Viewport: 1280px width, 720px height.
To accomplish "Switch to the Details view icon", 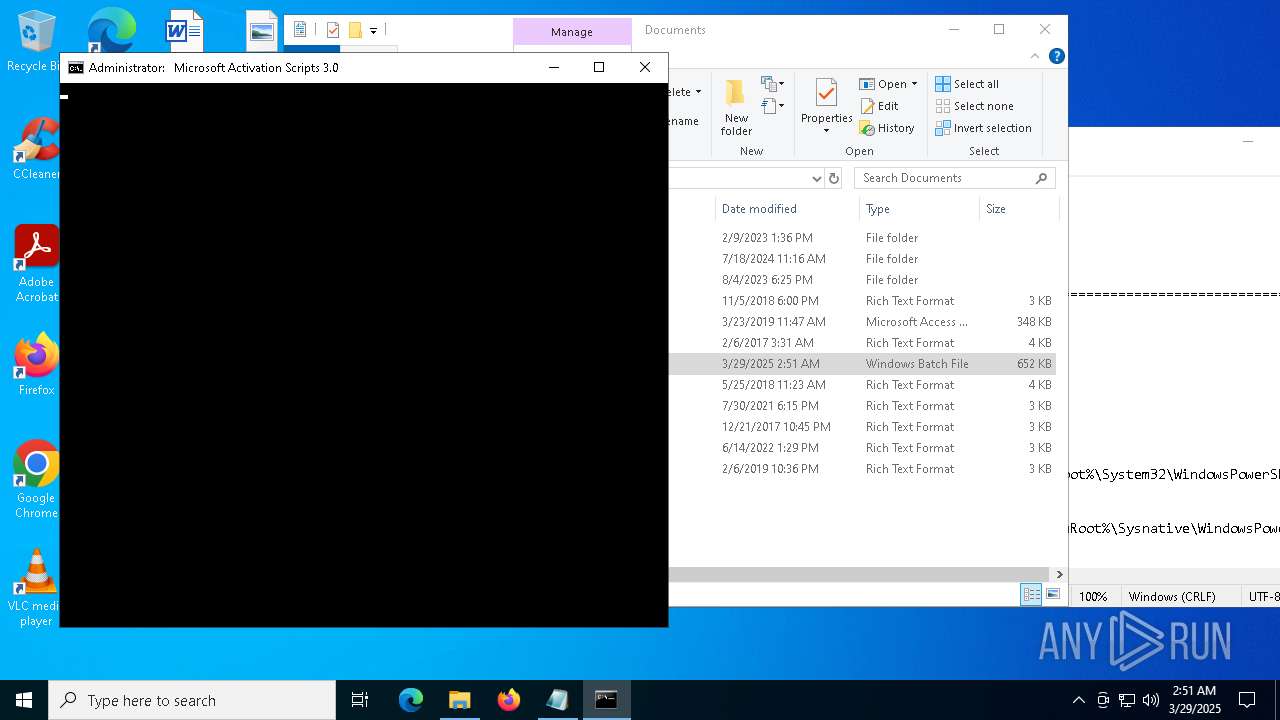I will (1031, 595).
